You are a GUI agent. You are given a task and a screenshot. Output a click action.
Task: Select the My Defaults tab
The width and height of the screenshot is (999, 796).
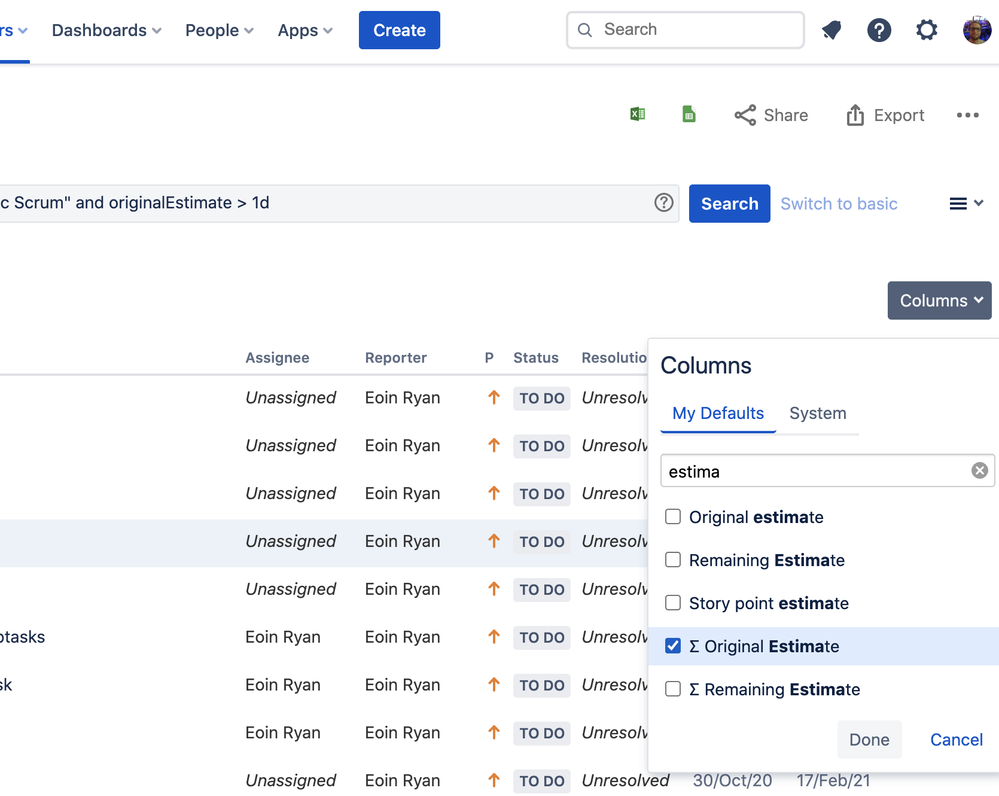pos(718,414)
